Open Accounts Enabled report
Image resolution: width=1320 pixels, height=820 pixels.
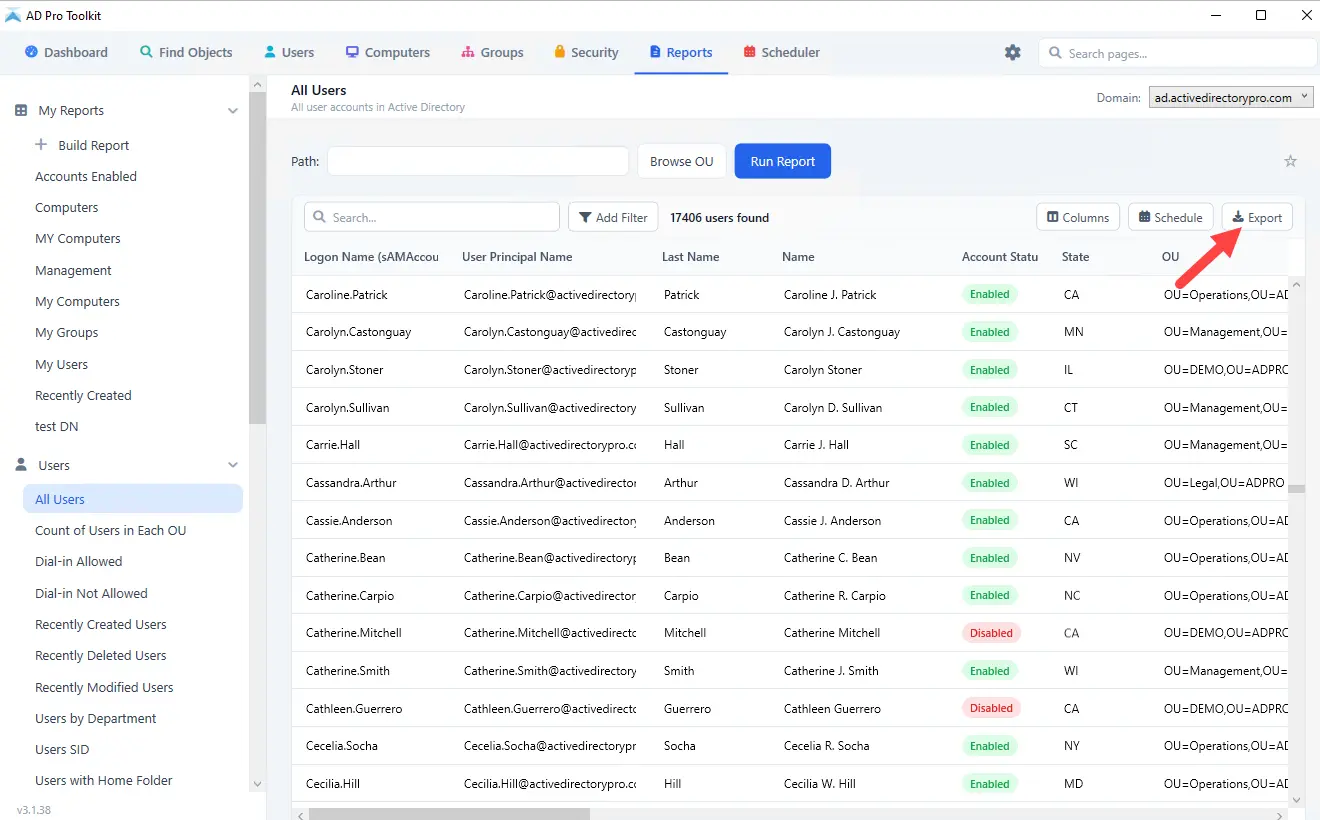point(86,176)
